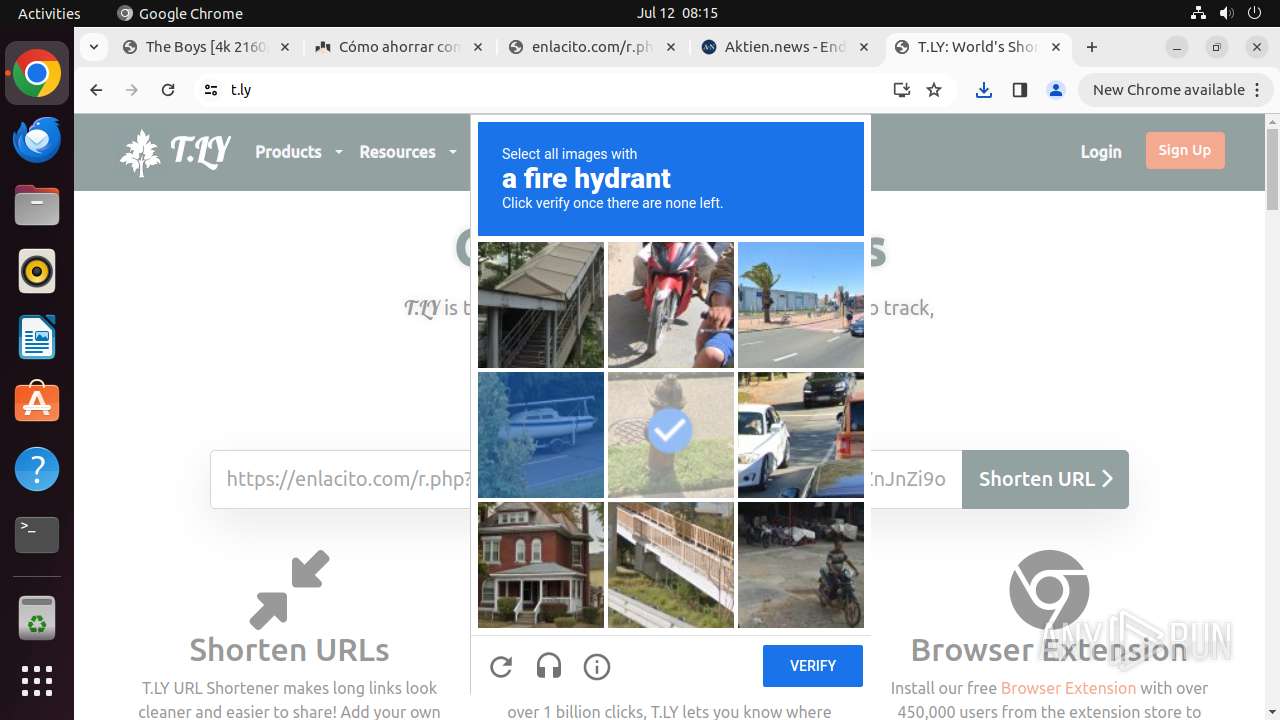Select the boat image tile

click(x=541, y=435)
